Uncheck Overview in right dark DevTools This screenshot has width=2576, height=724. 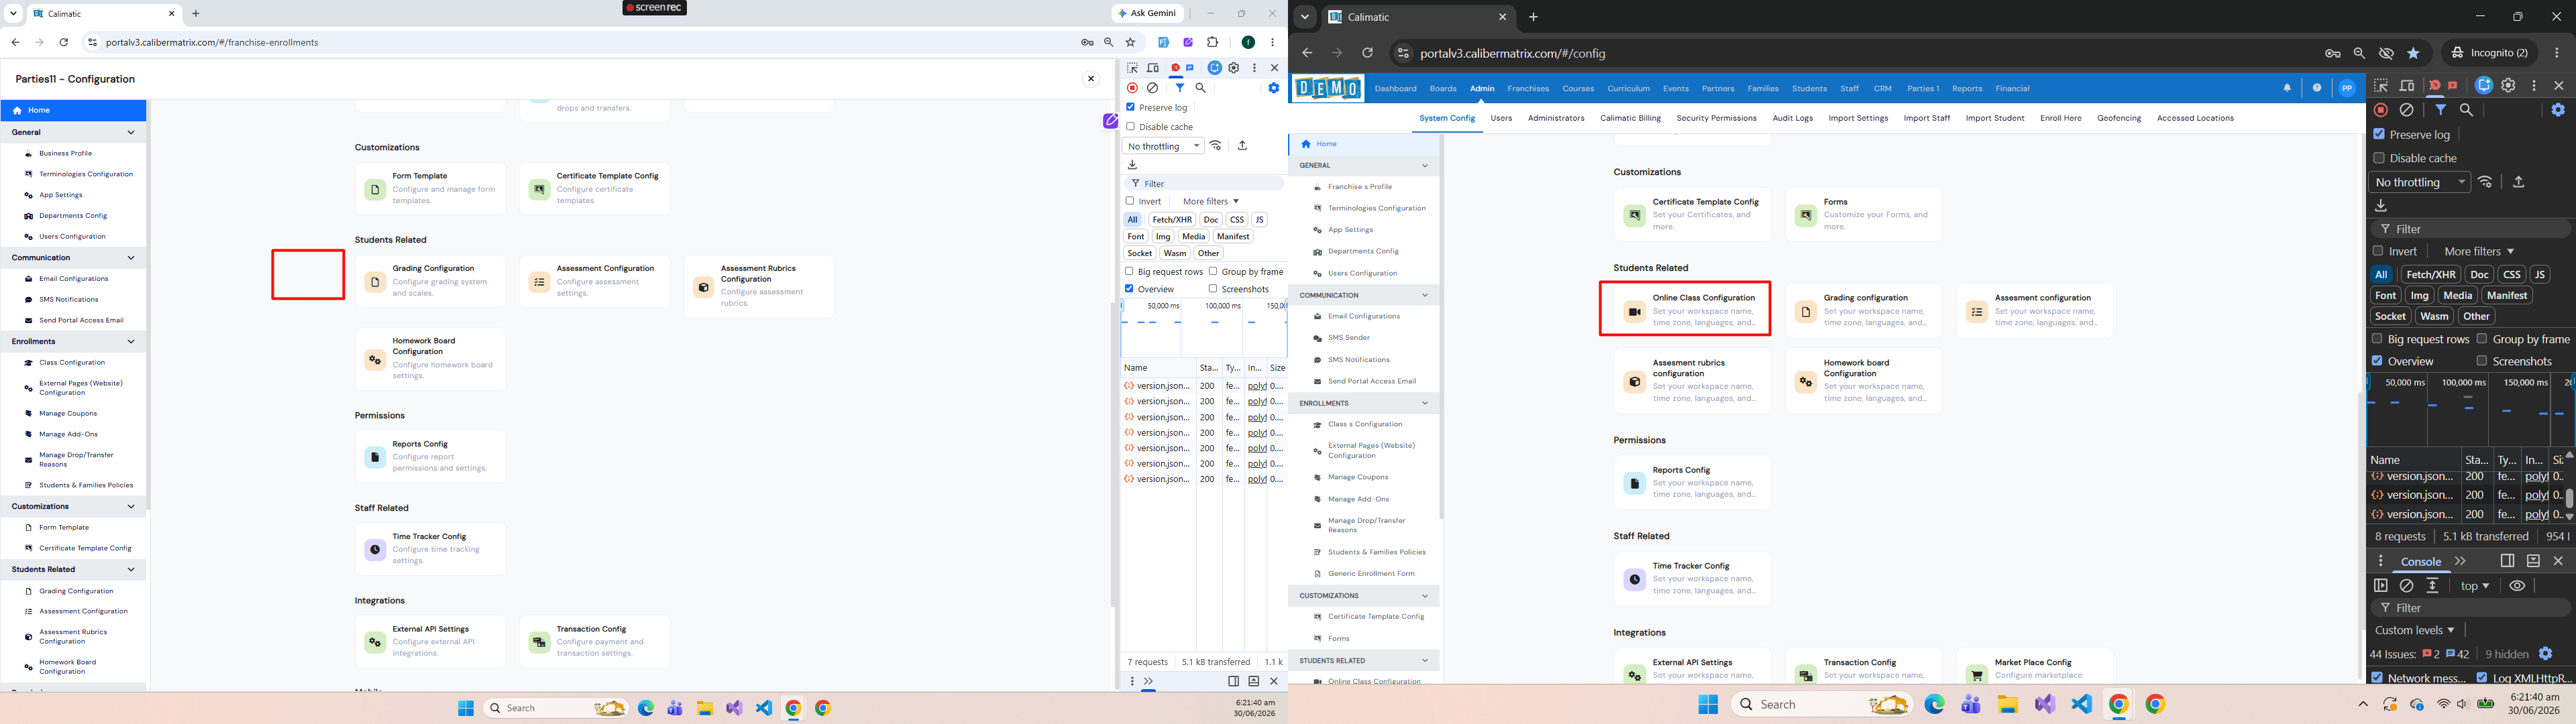2378,361
